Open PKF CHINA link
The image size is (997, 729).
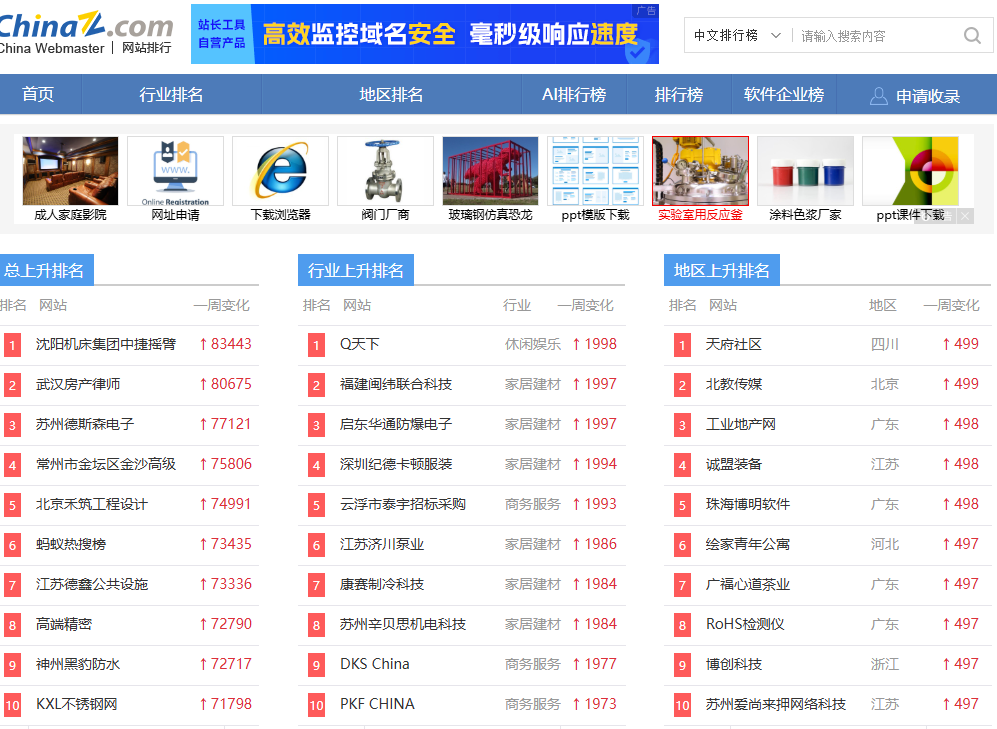click(377, 704)
